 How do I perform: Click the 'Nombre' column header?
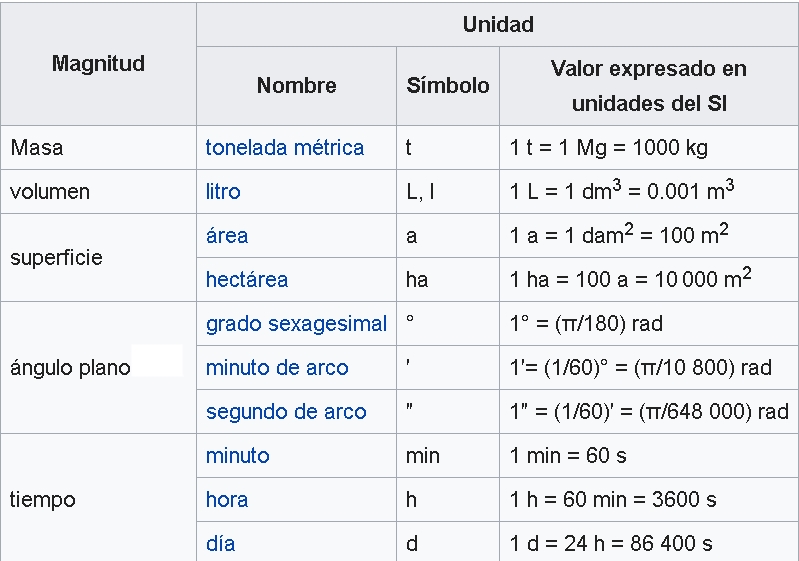pyautogui.click(x=296, y=86)
